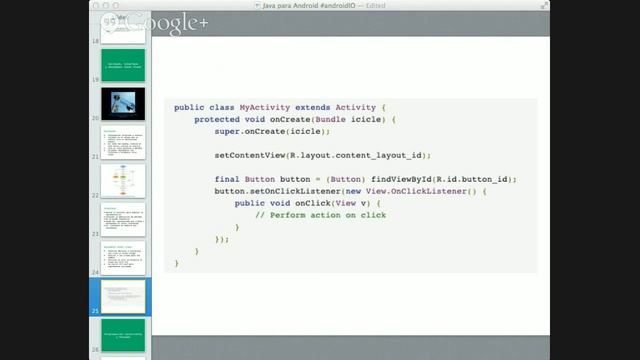Select slide 19 green title thumbnail

tap(123, 65)
